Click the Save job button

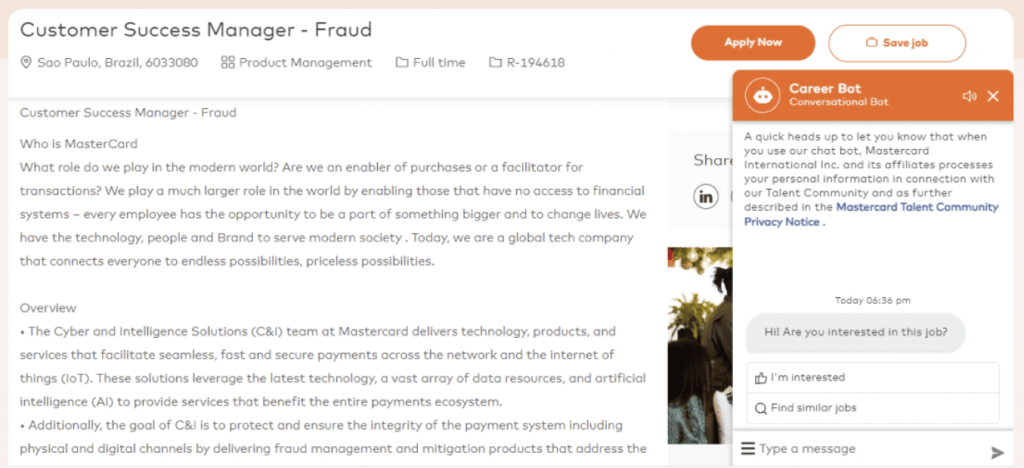(897, 43)
